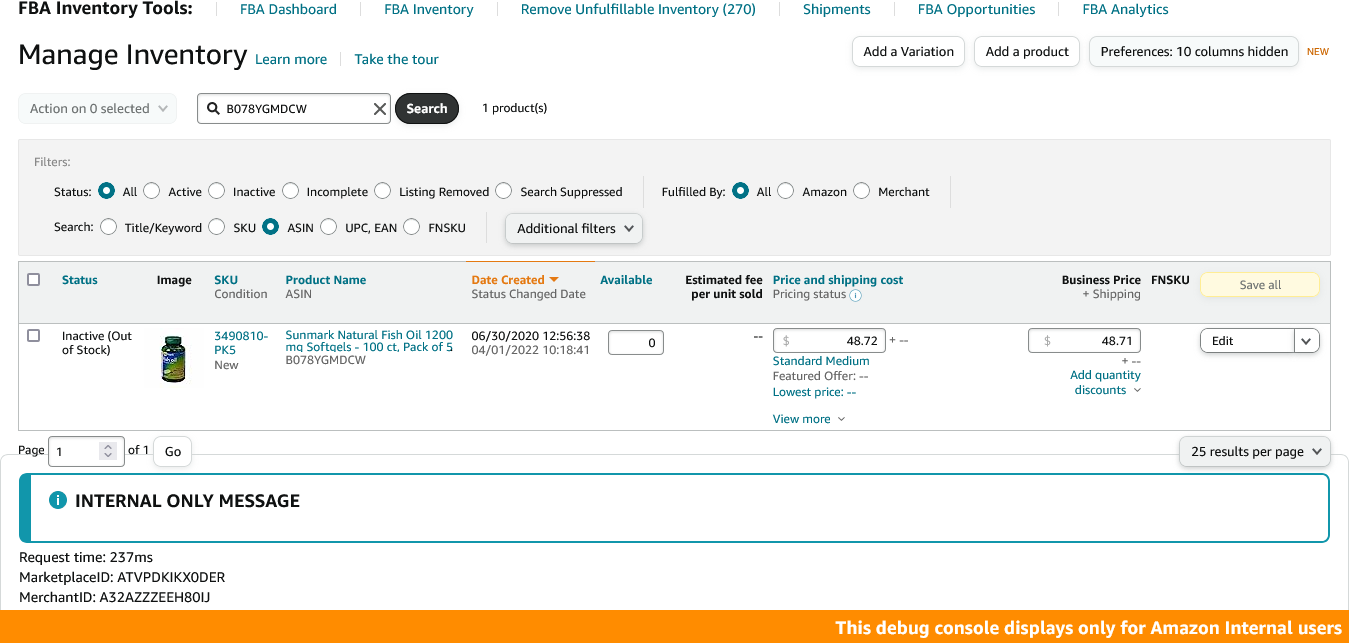
Task: Sort by Status column header
Action: coord(80,280)
